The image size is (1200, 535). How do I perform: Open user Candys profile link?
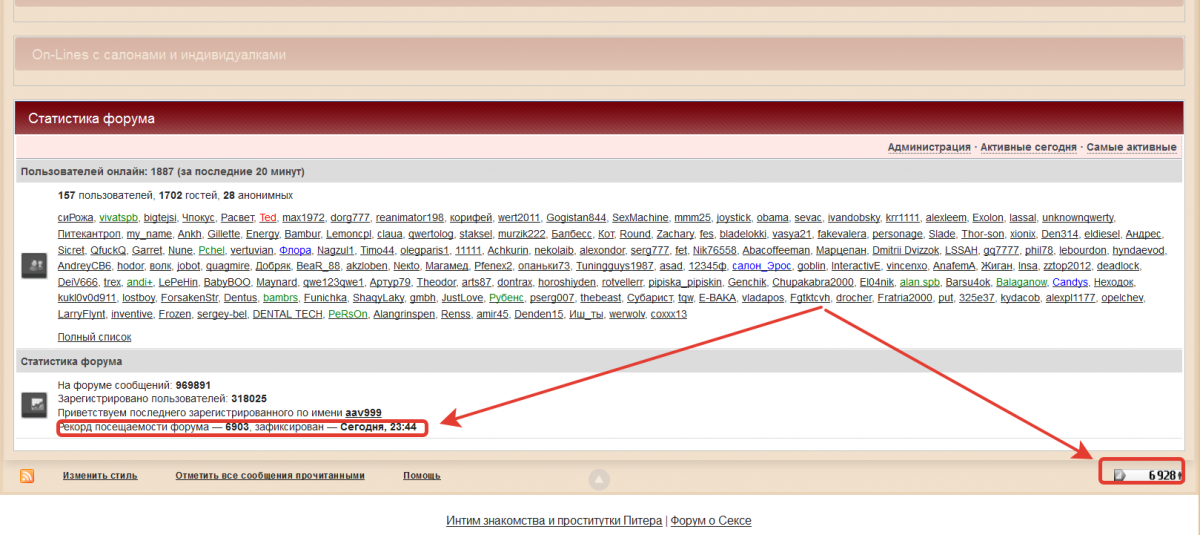pos(1070,282)
